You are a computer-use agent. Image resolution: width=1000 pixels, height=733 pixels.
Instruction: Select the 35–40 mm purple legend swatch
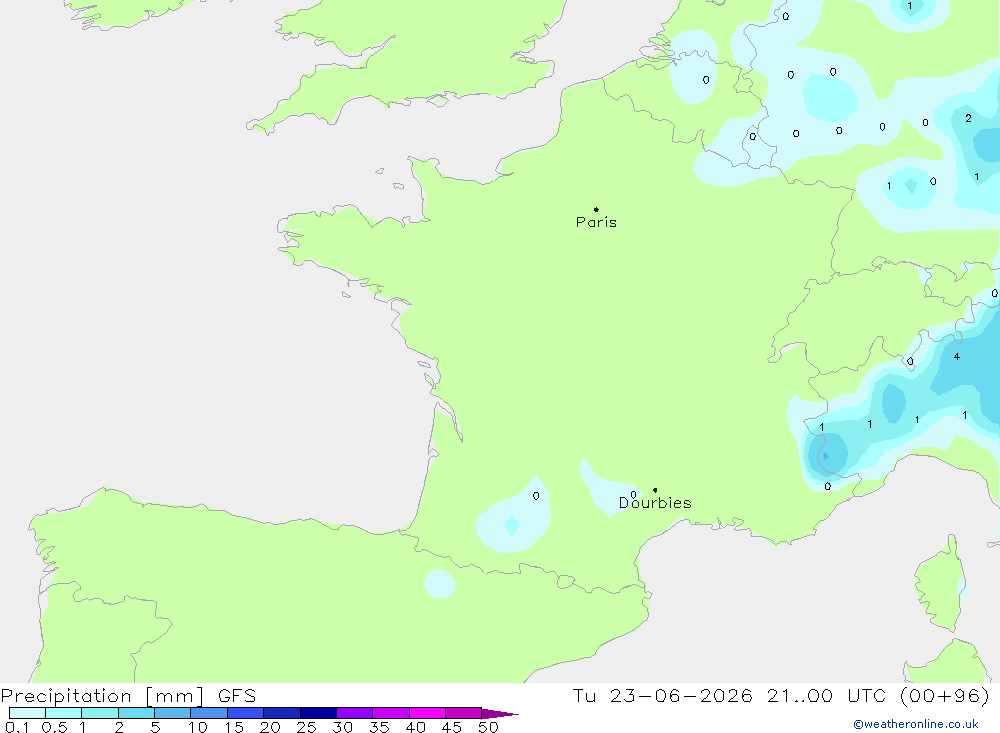pyautogui.click(x=391, y=713)
